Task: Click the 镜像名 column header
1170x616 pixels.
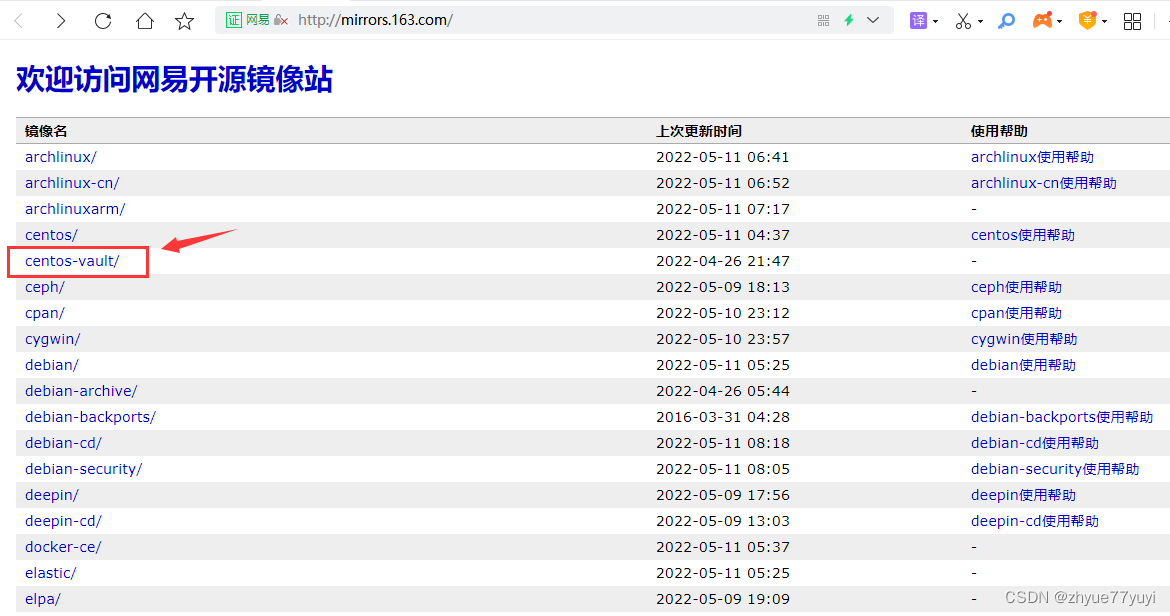Action: pos(46,131)
